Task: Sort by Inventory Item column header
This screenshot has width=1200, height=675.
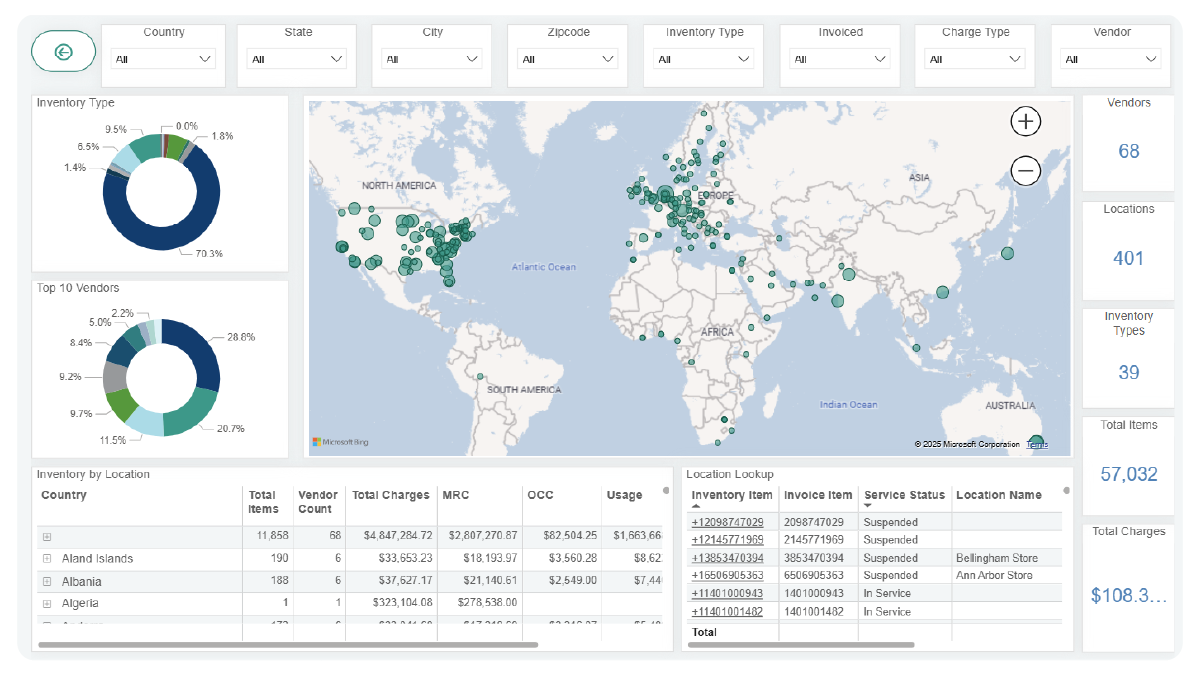Action: 732,495
